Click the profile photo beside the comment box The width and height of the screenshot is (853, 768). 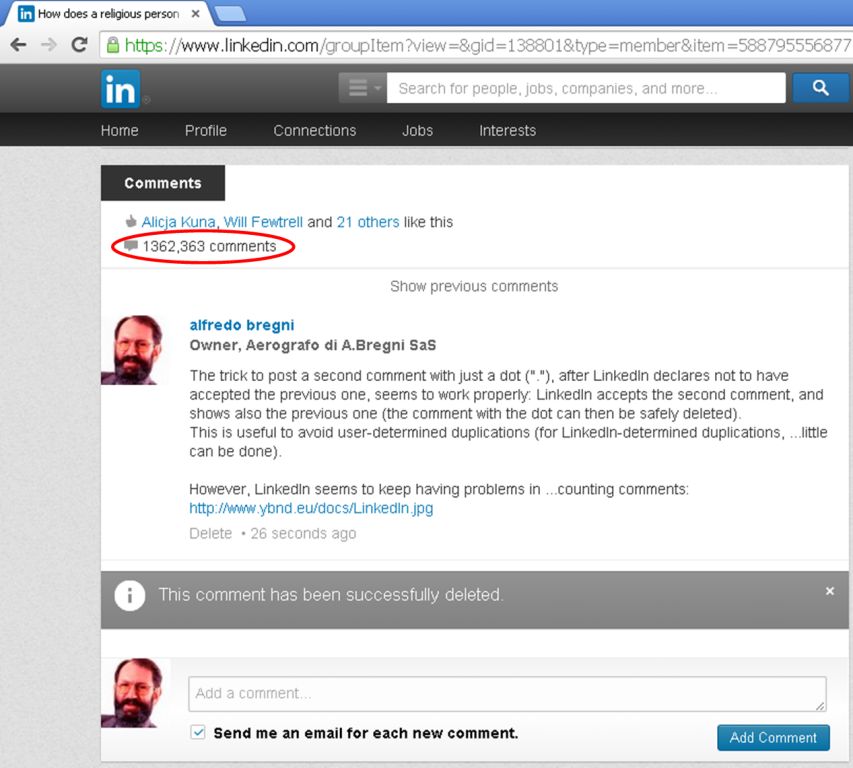132,693
